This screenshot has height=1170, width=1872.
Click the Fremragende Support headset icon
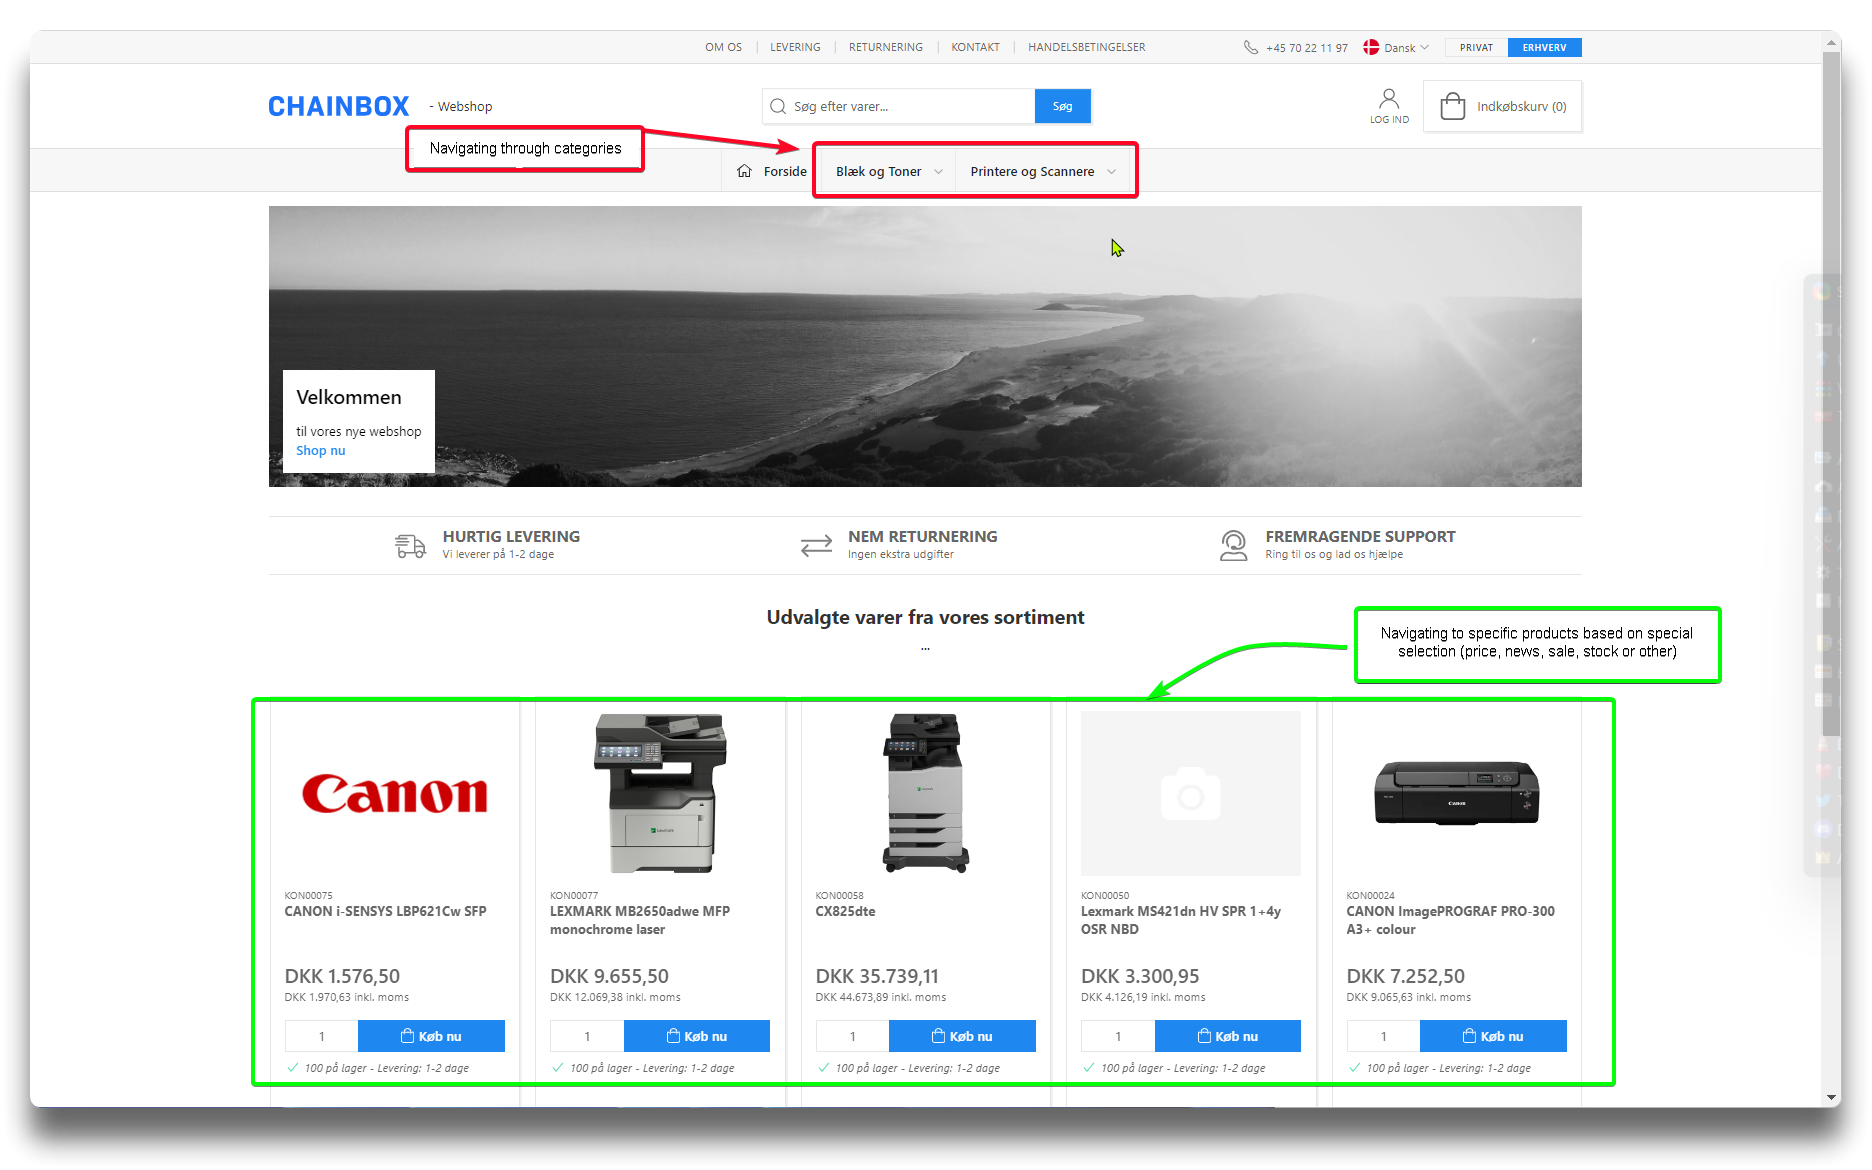point(1233,545)
